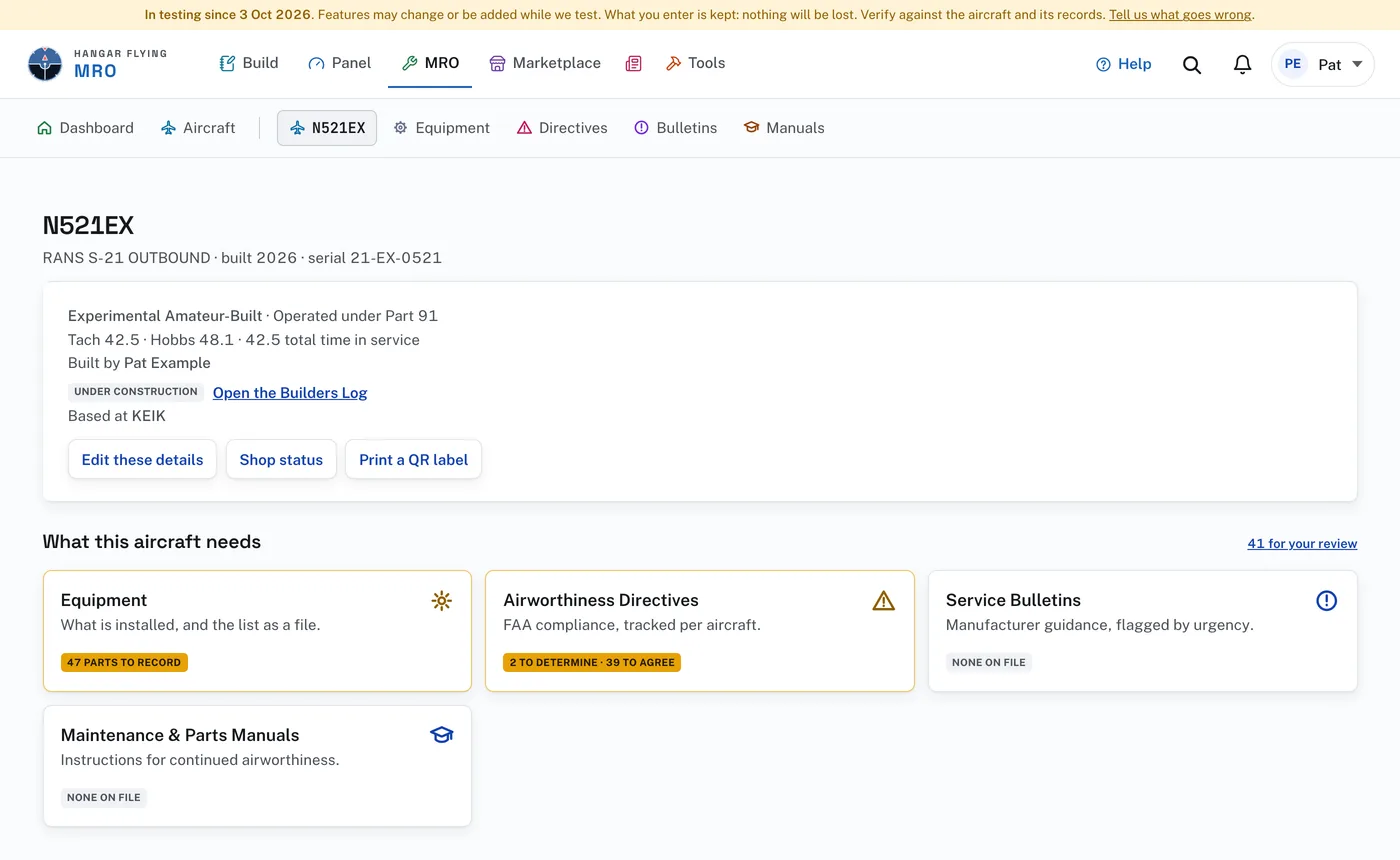
Task: Click the 2 TO DETERMINE · 39 TO AGREE badge
Action: tap(592, 662)
